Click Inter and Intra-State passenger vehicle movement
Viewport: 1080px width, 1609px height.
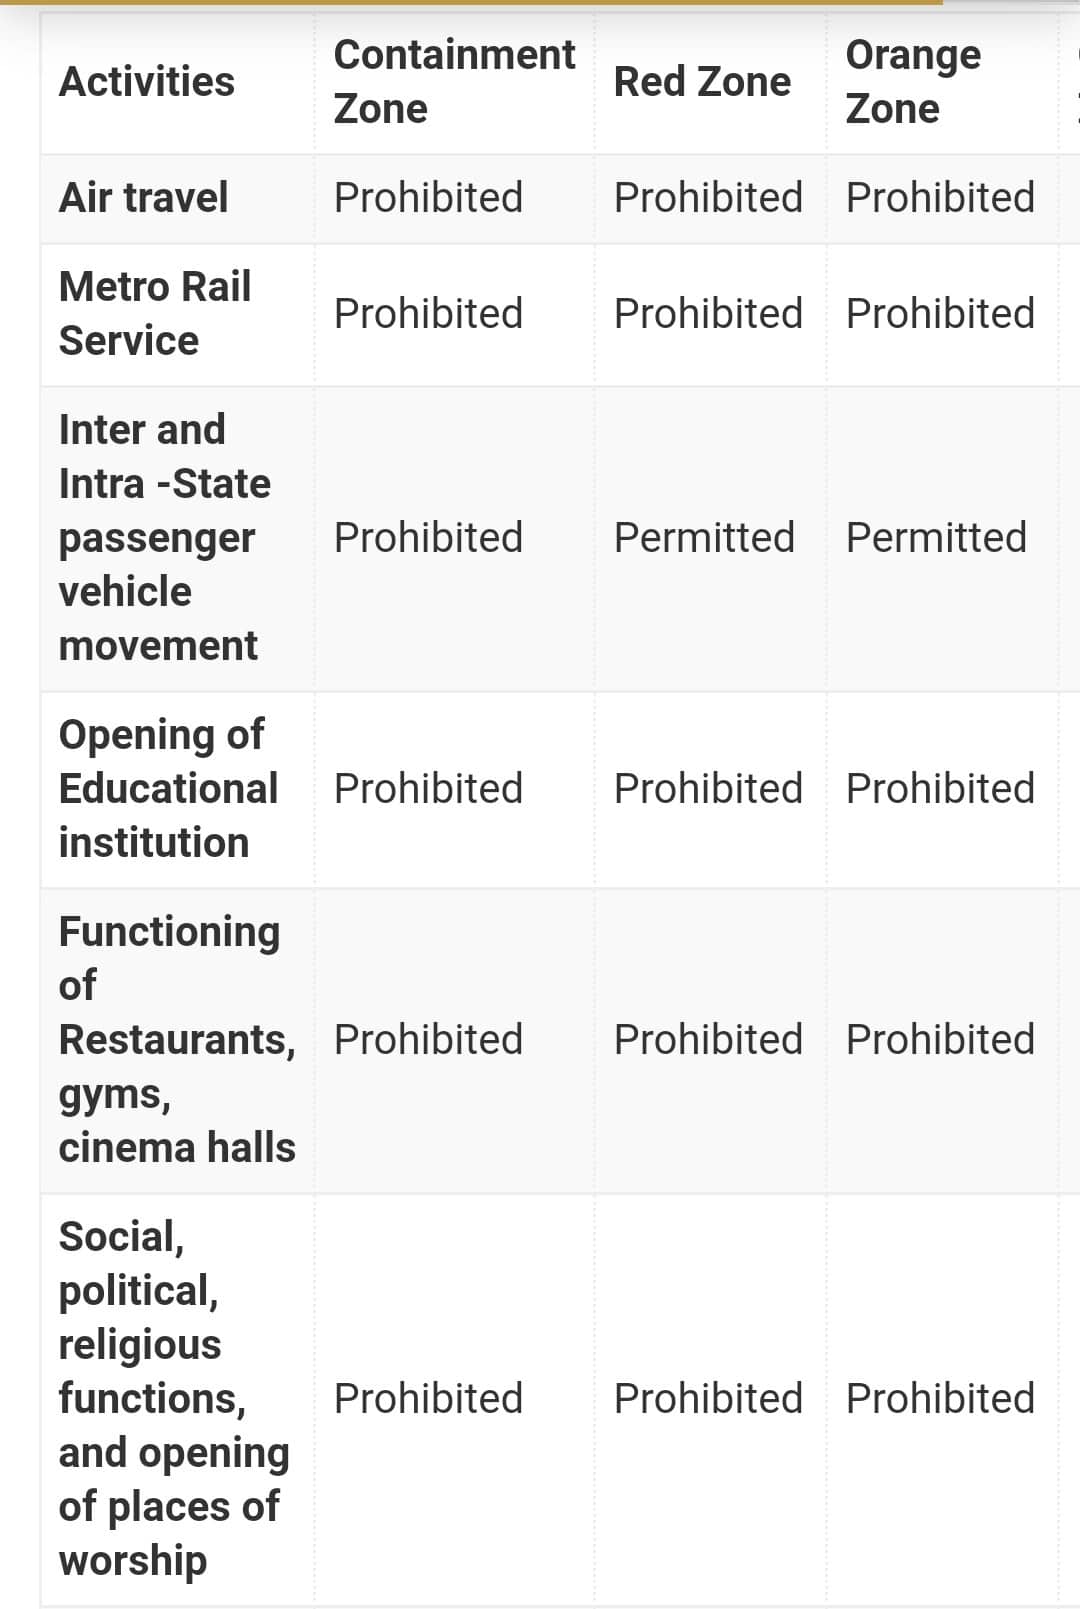point(165,538)
